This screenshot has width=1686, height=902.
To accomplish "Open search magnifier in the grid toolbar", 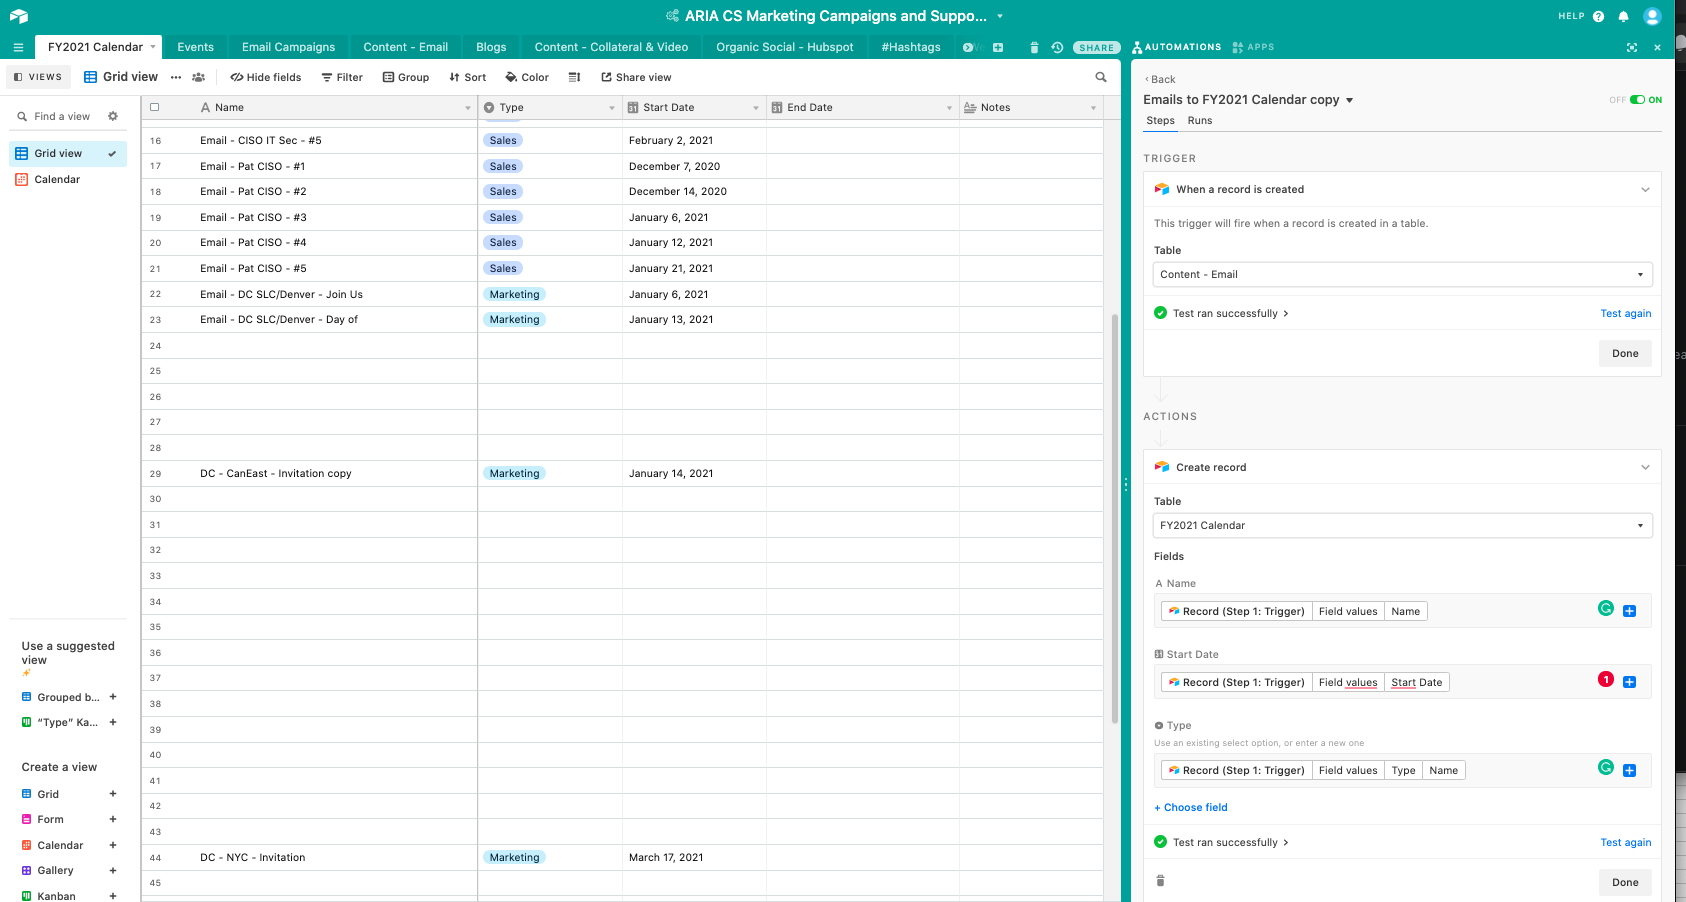I will point(1101,77).
